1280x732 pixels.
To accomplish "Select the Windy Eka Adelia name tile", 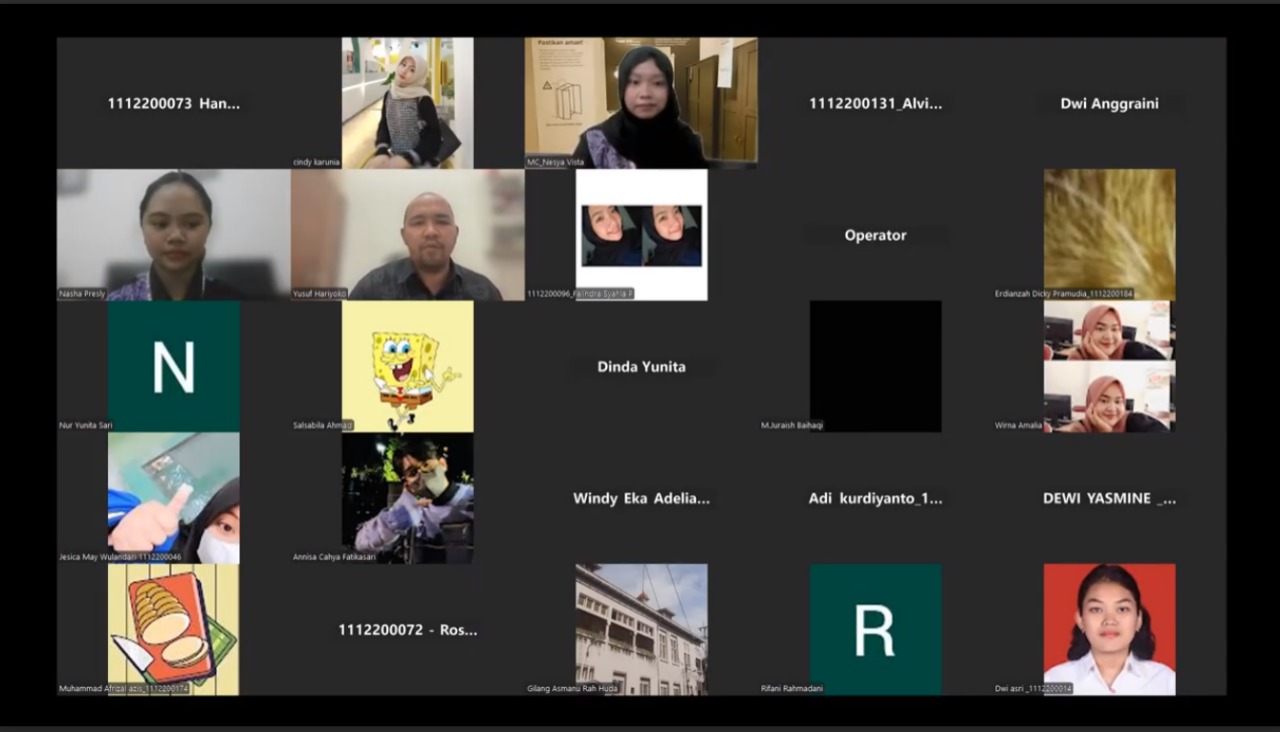I will 641,498.
